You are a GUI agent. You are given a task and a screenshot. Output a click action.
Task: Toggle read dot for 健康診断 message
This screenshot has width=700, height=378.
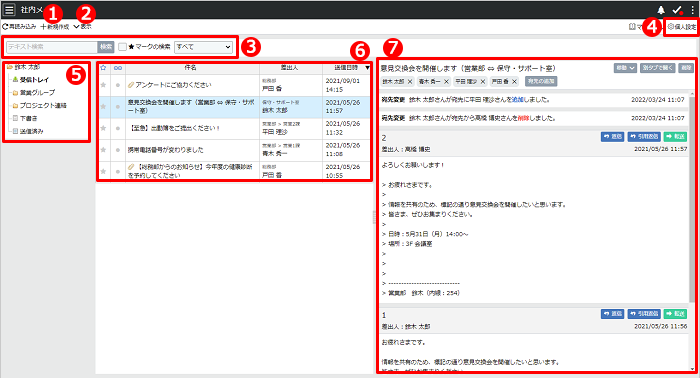click(118, 171)
